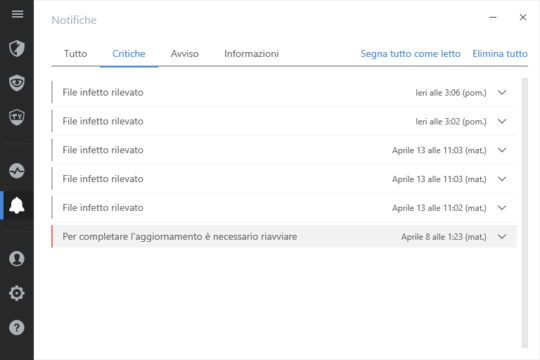540x360 pixels.
Task: Open the activity pulse monitor icon
Action: (x=17, y=171)
